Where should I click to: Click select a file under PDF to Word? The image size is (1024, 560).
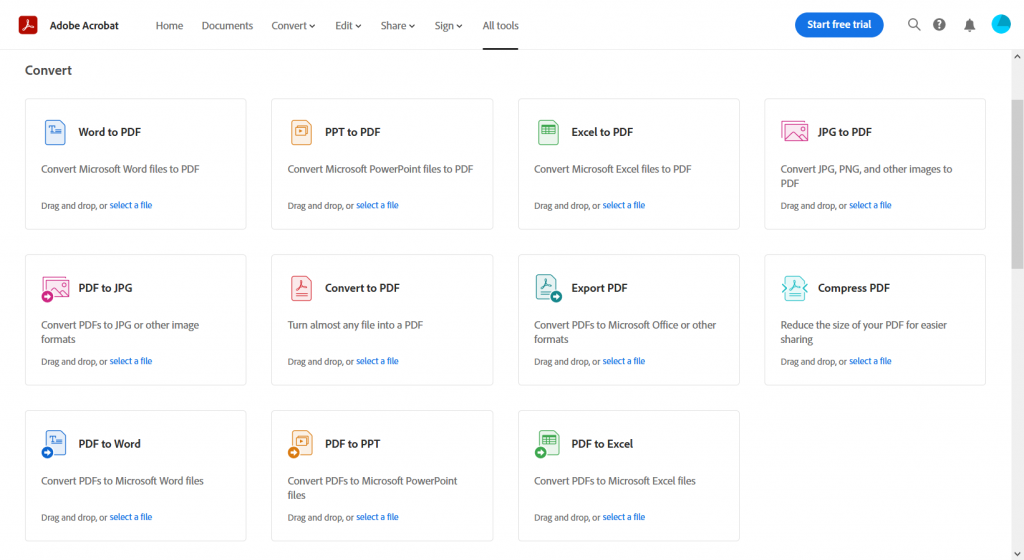(x=131, y=517)
